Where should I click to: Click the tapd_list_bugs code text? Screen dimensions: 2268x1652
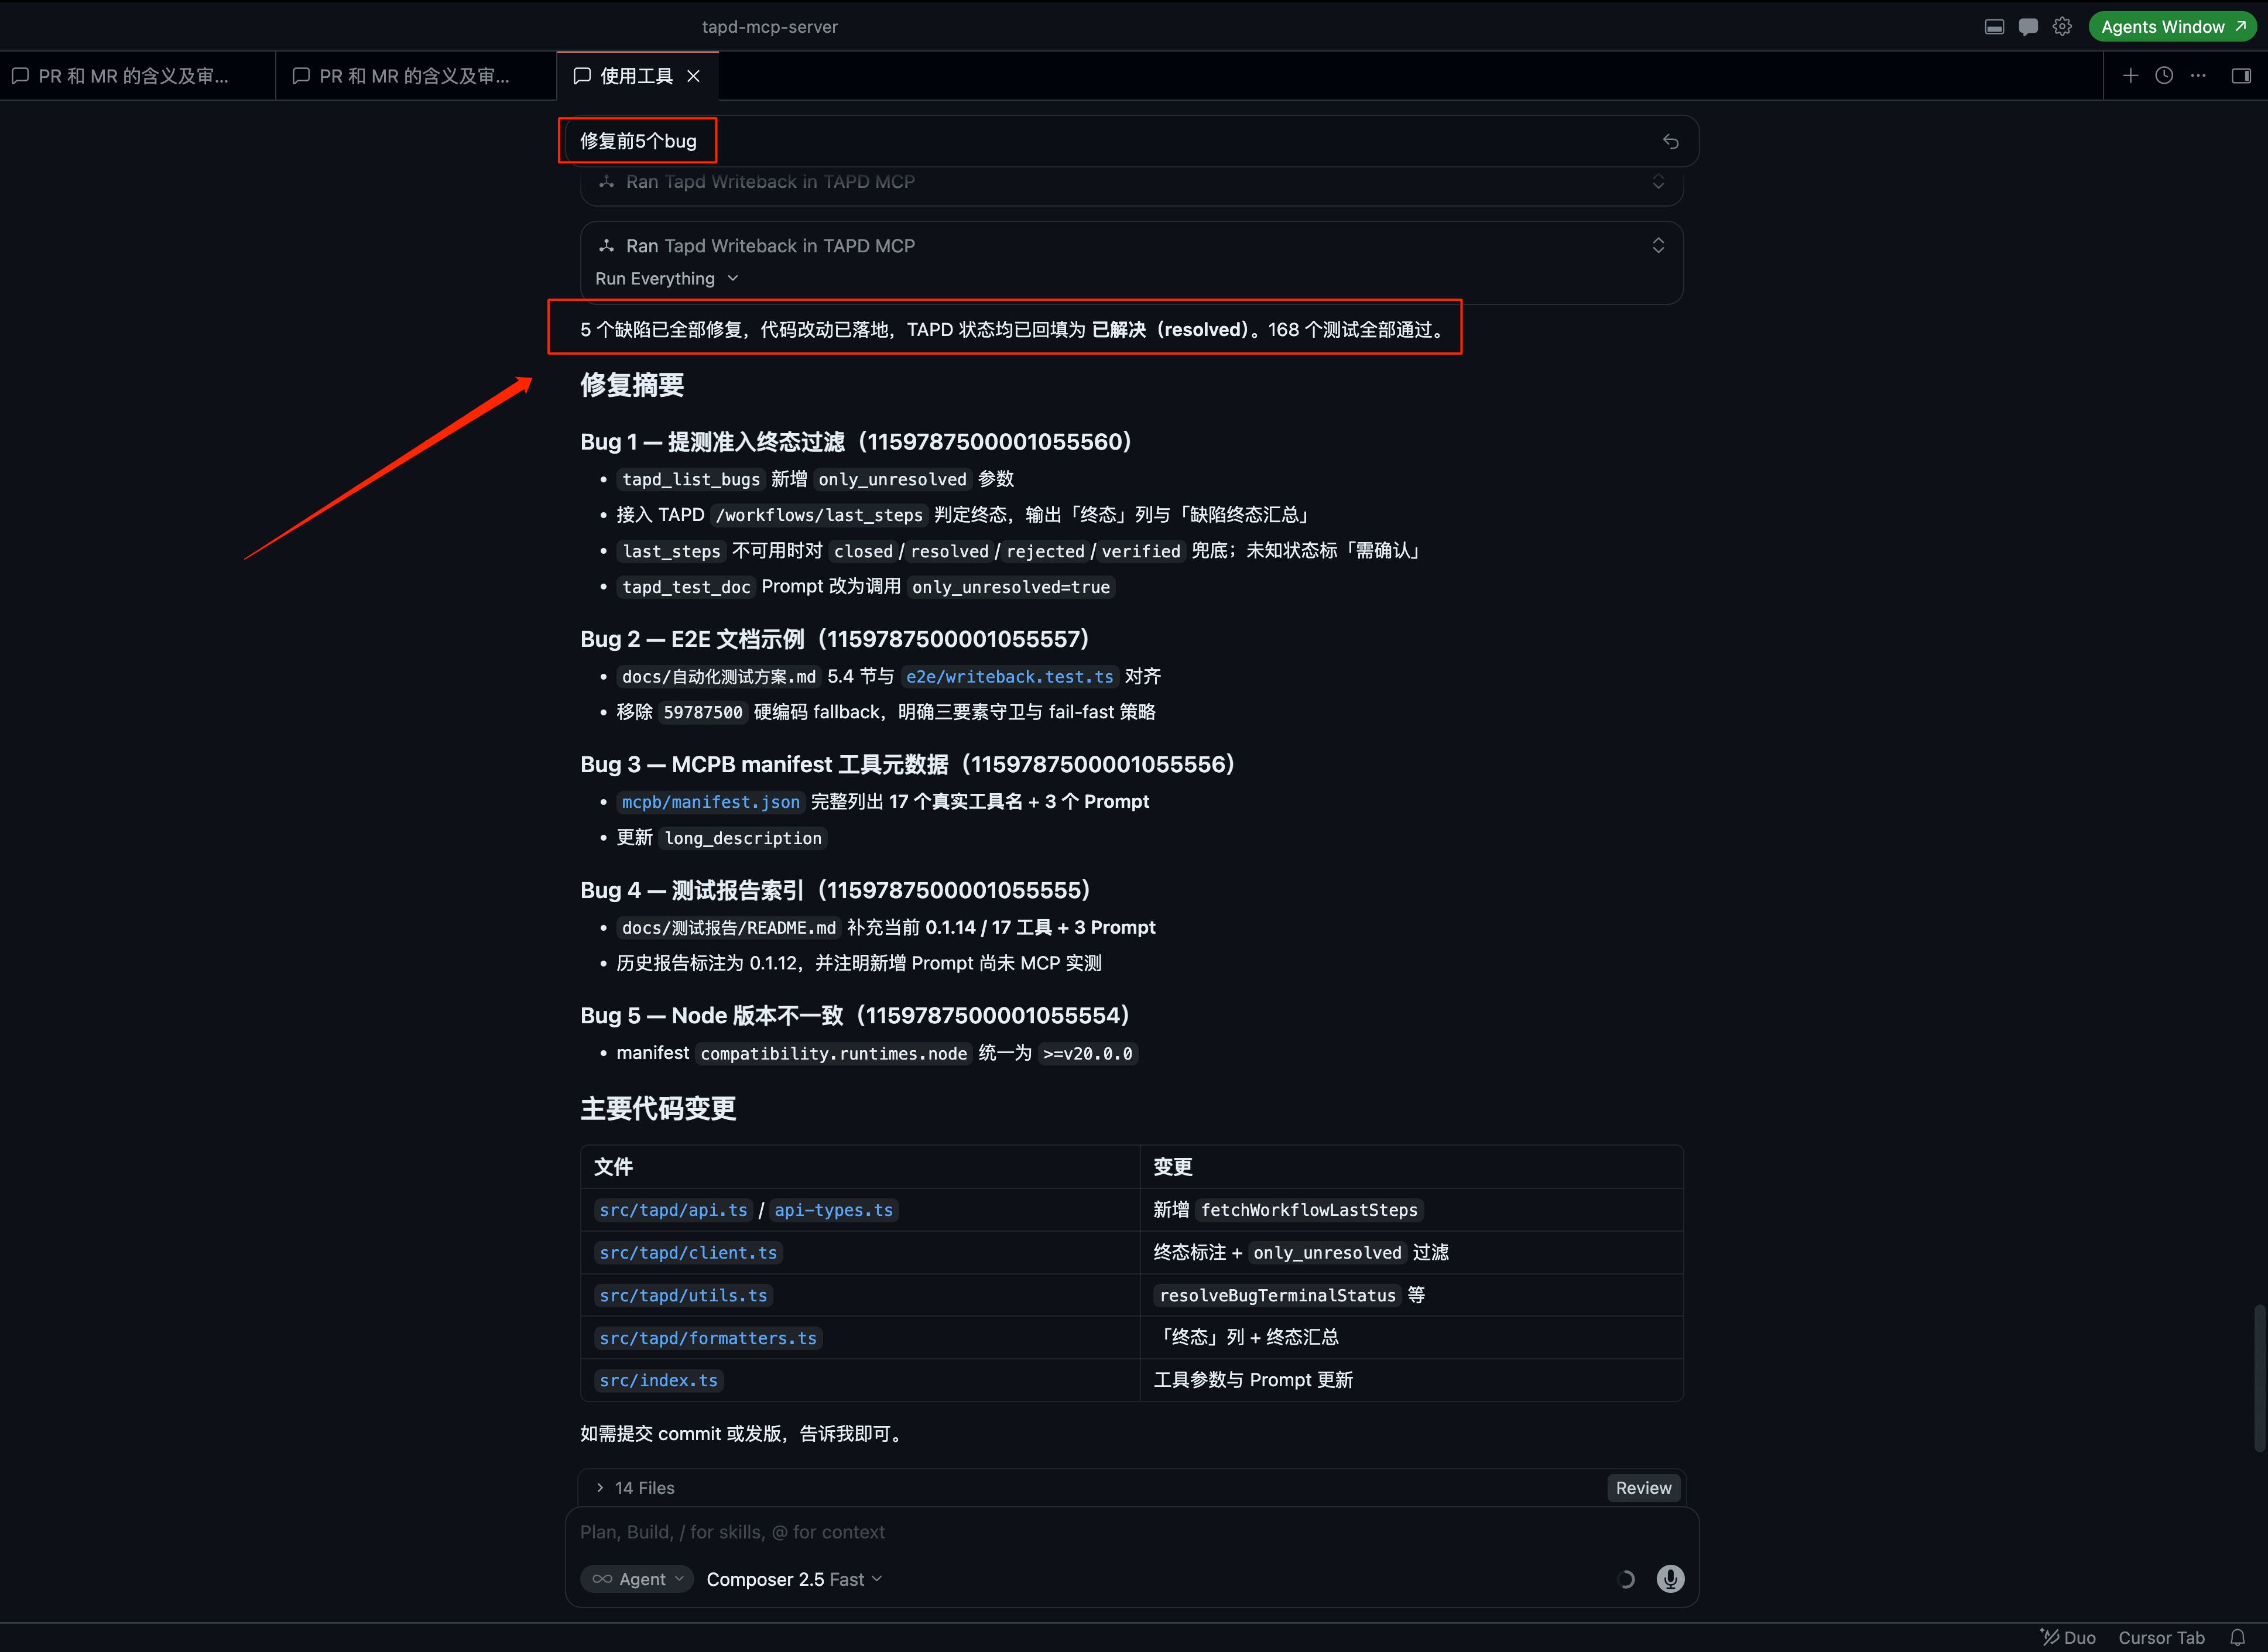click(x=691, y=480)
